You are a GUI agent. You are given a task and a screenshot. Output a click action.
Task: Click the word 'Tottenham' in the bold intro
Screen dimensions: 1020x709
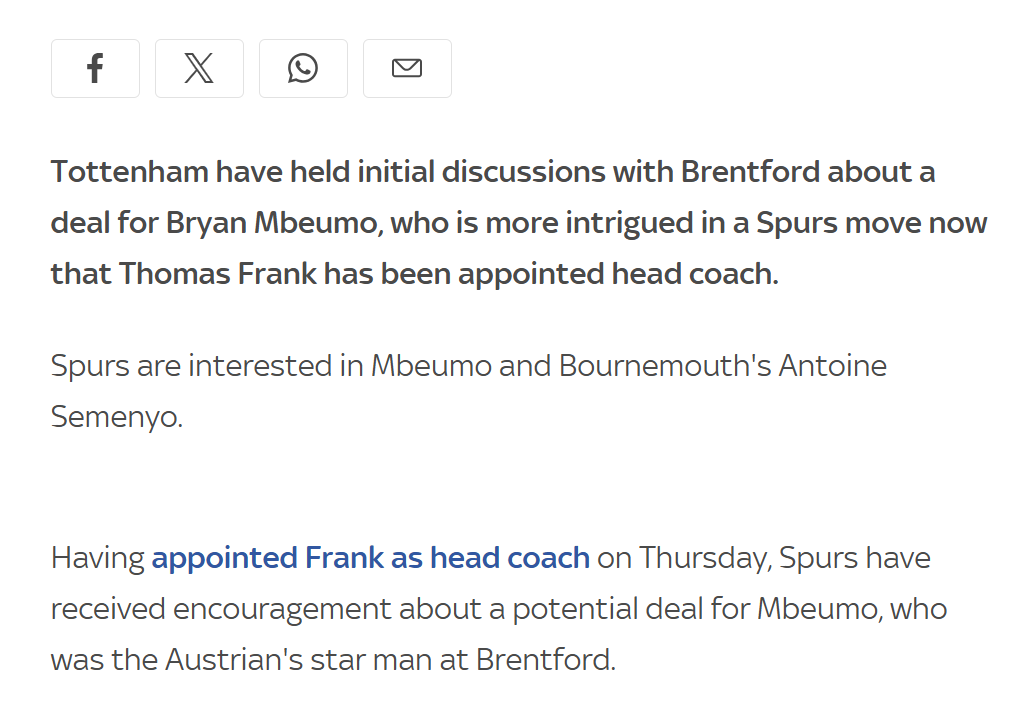(x=129, y=172)
